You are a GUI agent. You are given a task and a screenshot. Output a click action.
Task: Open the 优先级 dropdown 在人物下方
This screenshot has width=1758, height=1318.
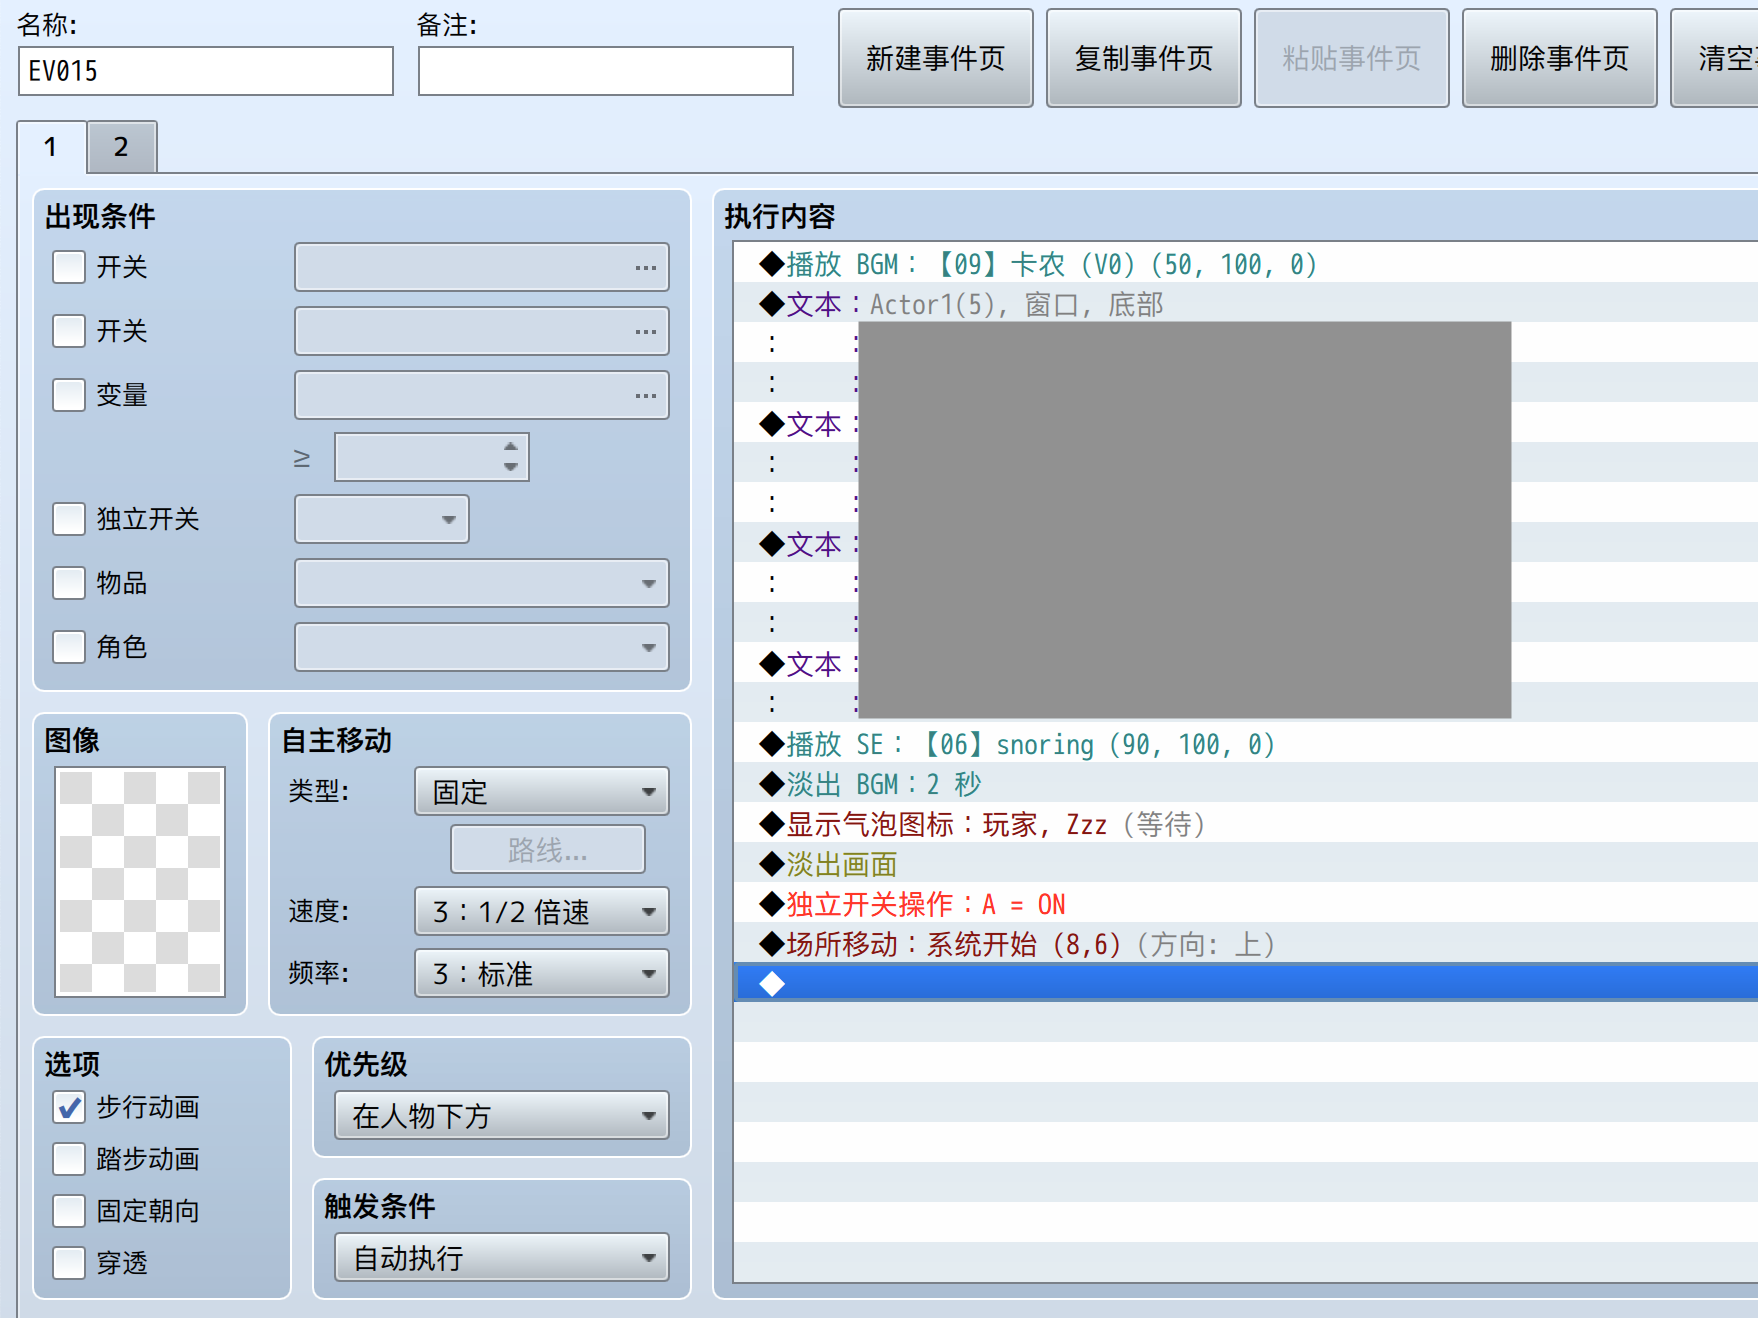[502, 1115]
